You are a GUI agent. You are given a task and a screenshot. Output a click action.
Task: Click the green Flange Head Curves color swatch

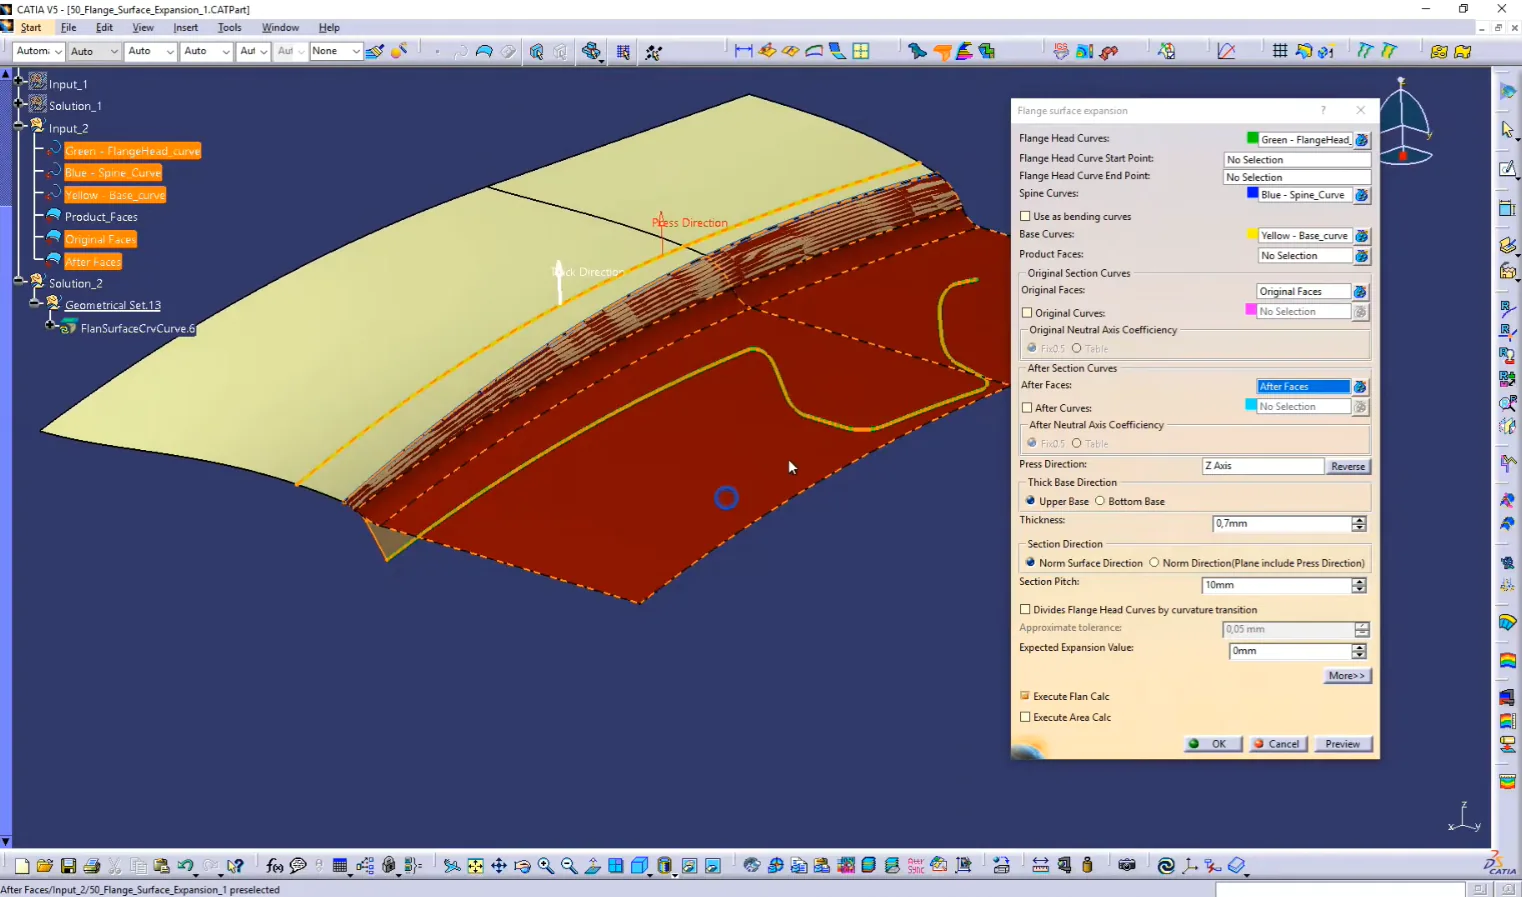(x=1252, y=138)
